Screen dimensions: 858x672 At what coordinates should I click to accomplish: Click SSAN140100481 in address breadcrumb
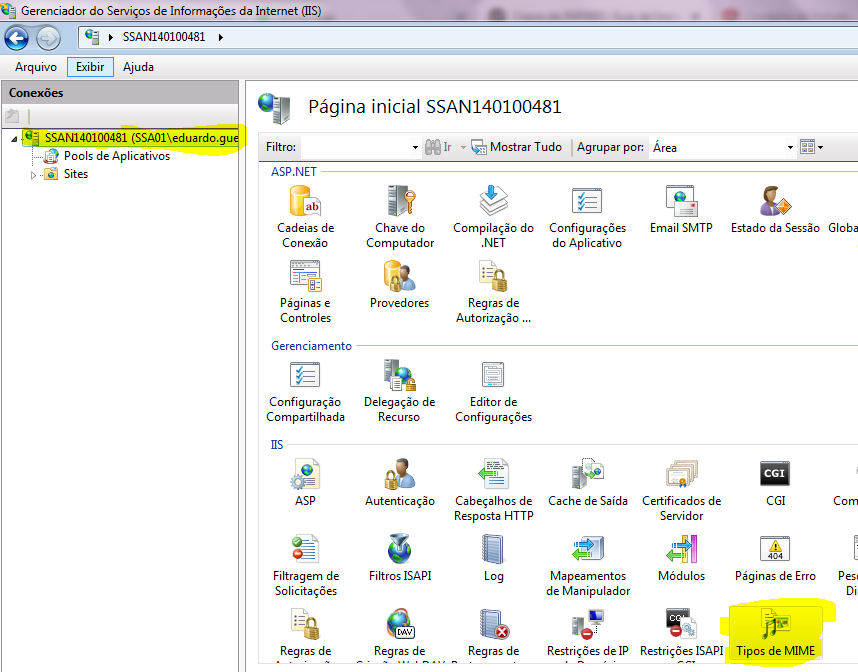[164, 37]
